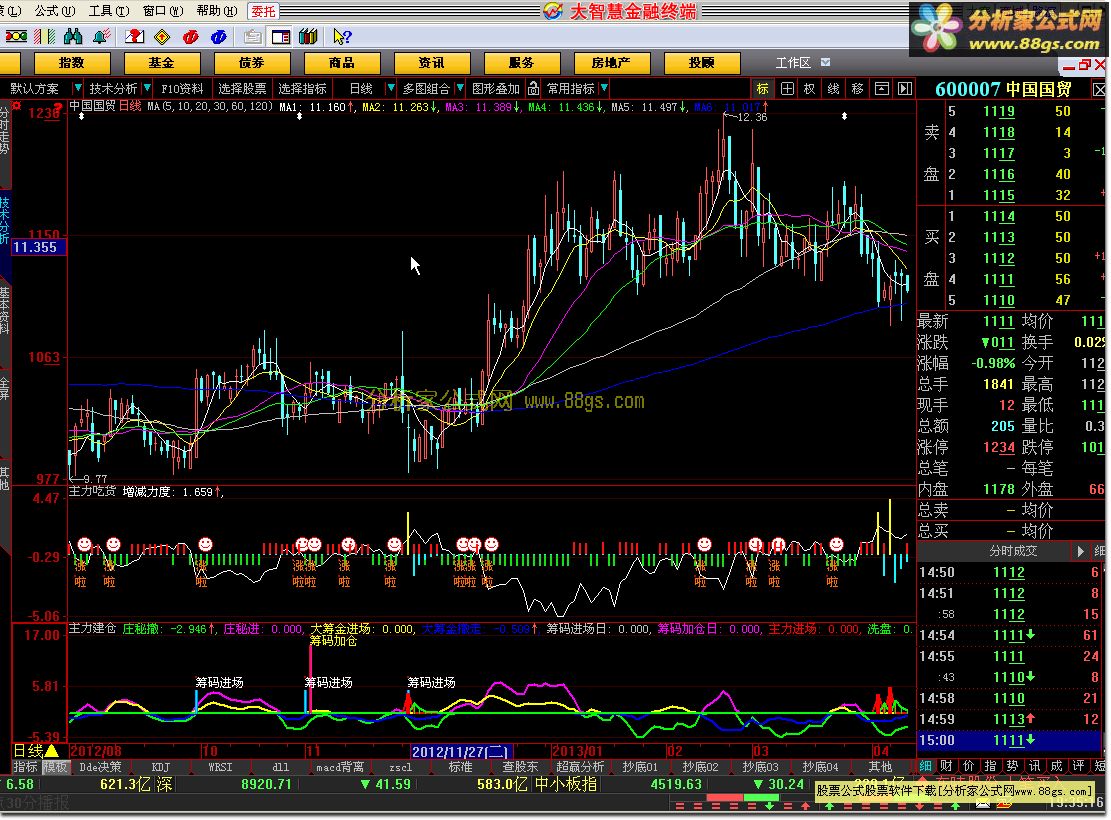
Task: Select the 财 tab in side panel
Action: [947, 766]
